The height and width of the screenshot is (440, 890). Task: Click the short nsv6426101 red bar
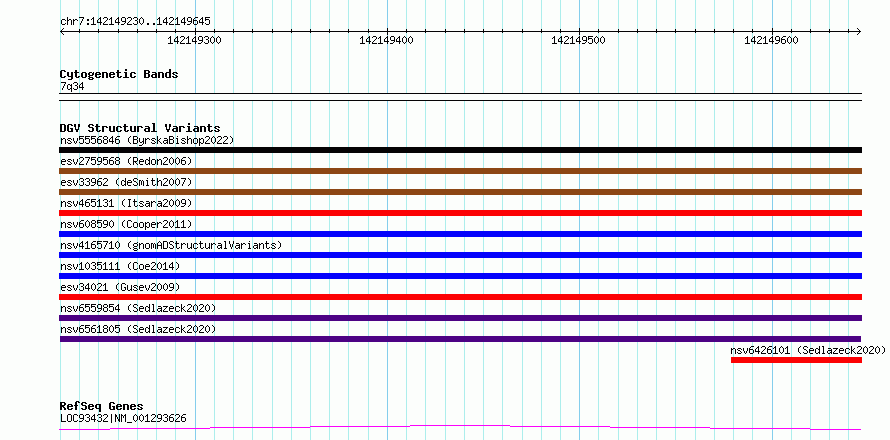(796, 360)
